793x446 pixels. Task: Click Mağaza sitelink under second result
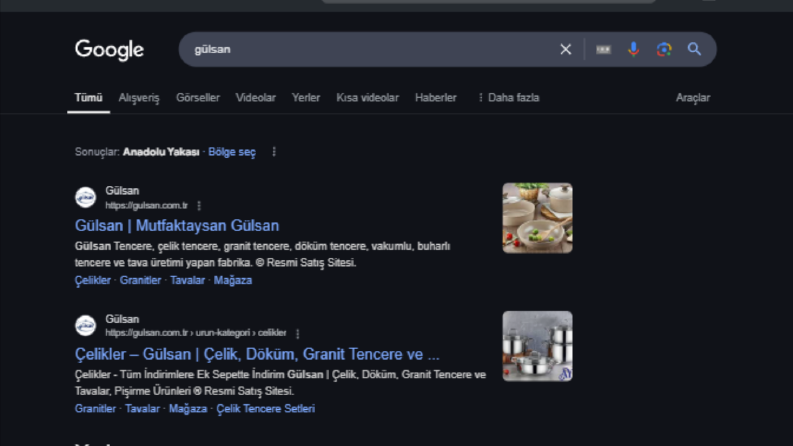[188, 409]
